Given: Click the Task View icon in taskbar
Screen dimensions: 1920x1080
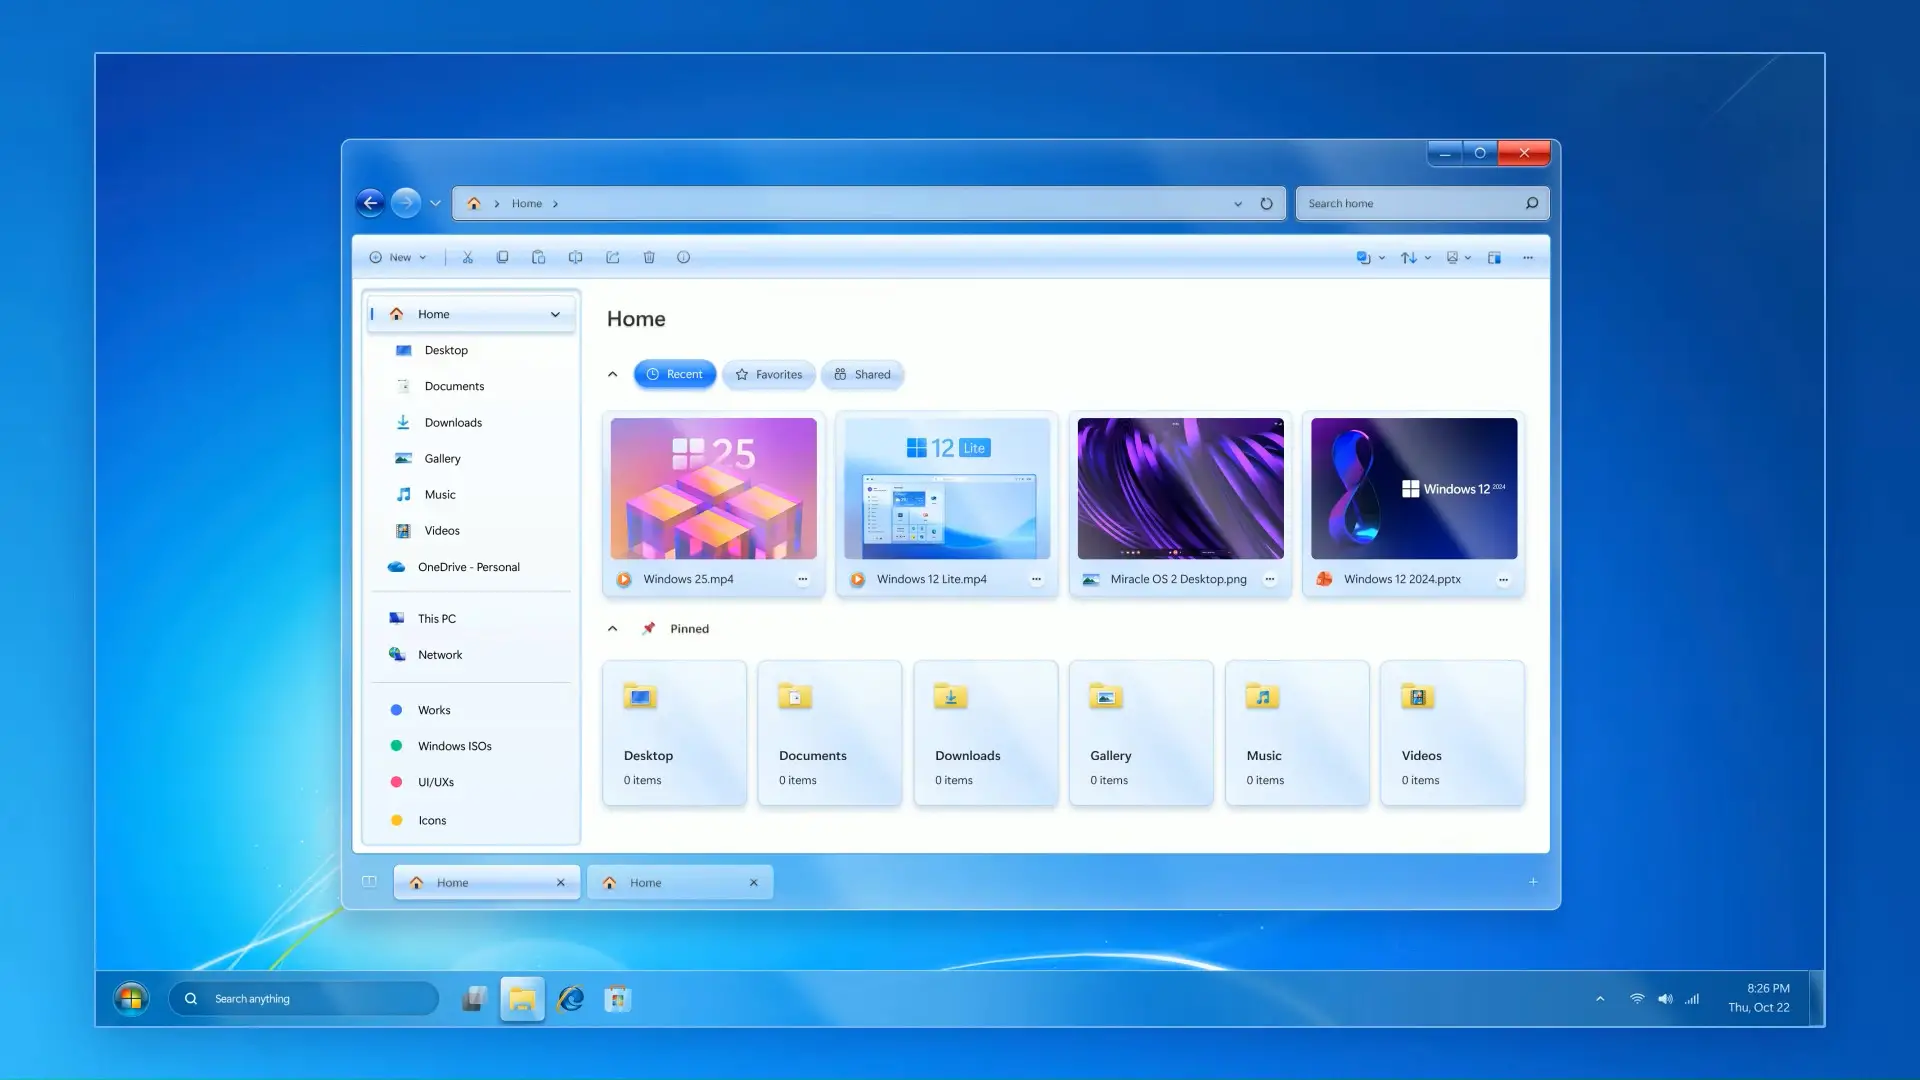Looking at the screenshot, I should pos(474,998).
